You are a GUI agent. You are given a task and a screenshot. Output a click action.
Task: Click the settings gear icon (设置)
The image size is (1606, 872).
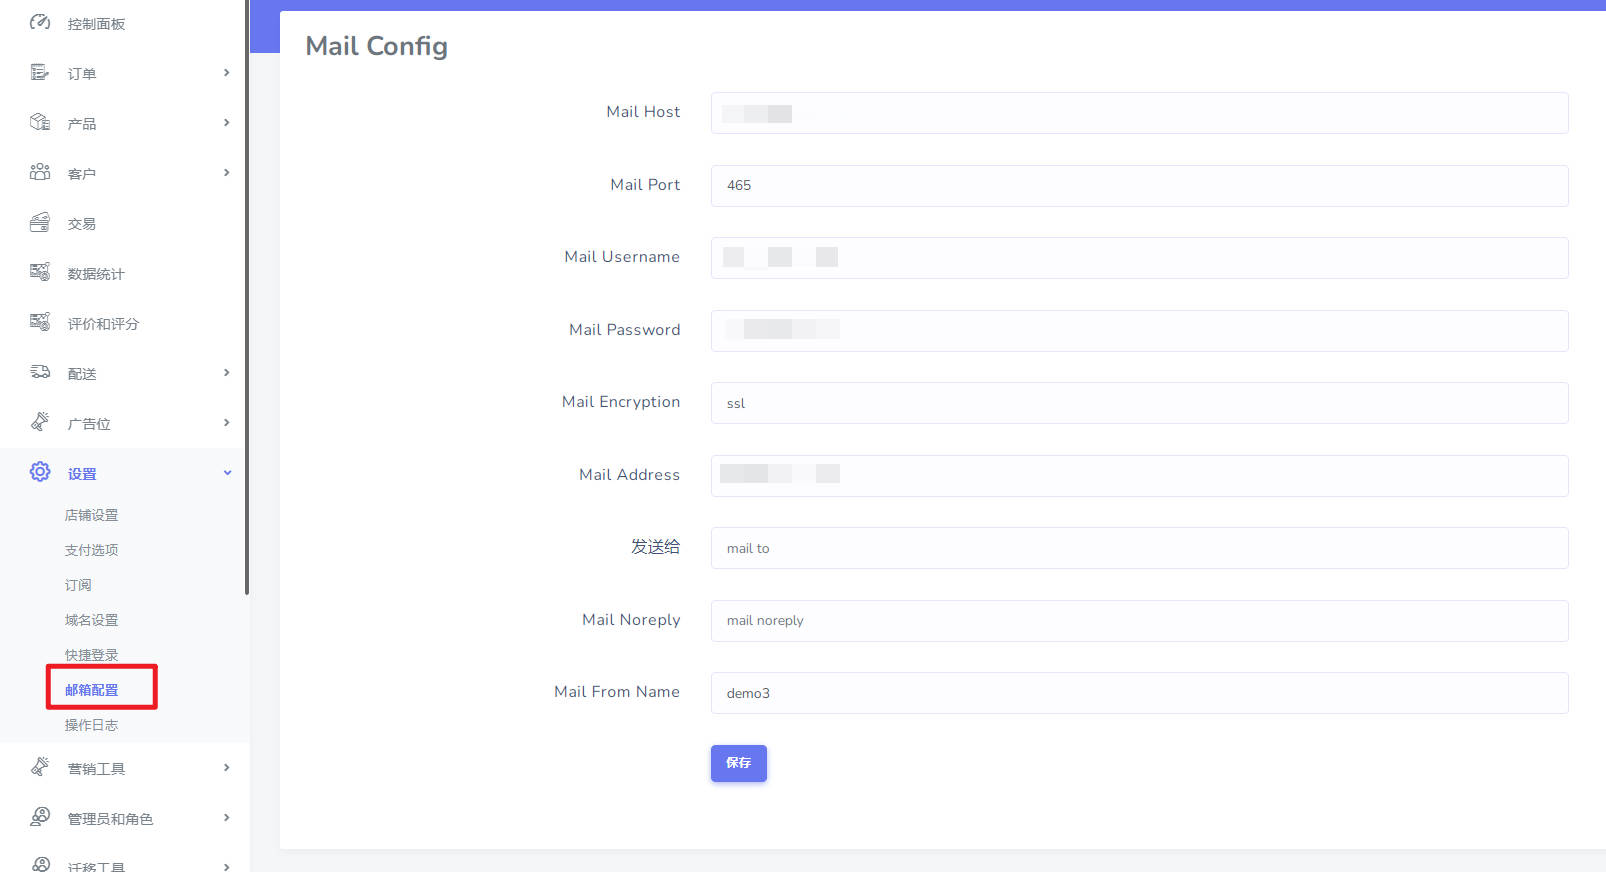[40, 472]
